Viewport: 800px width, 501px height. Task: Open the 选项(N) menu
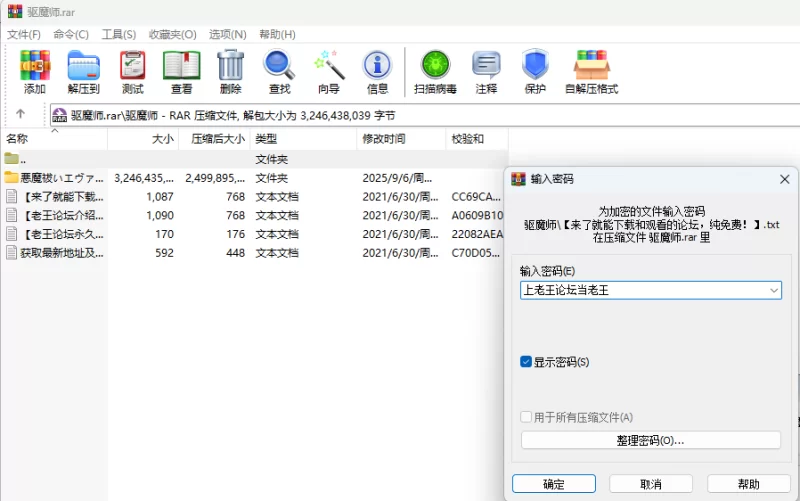(228, 34)
